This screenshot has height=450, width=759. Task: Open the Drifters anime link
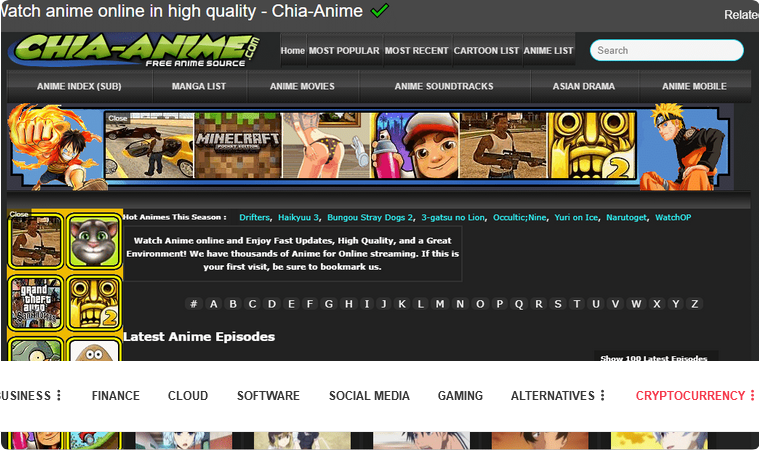[255, 217]
